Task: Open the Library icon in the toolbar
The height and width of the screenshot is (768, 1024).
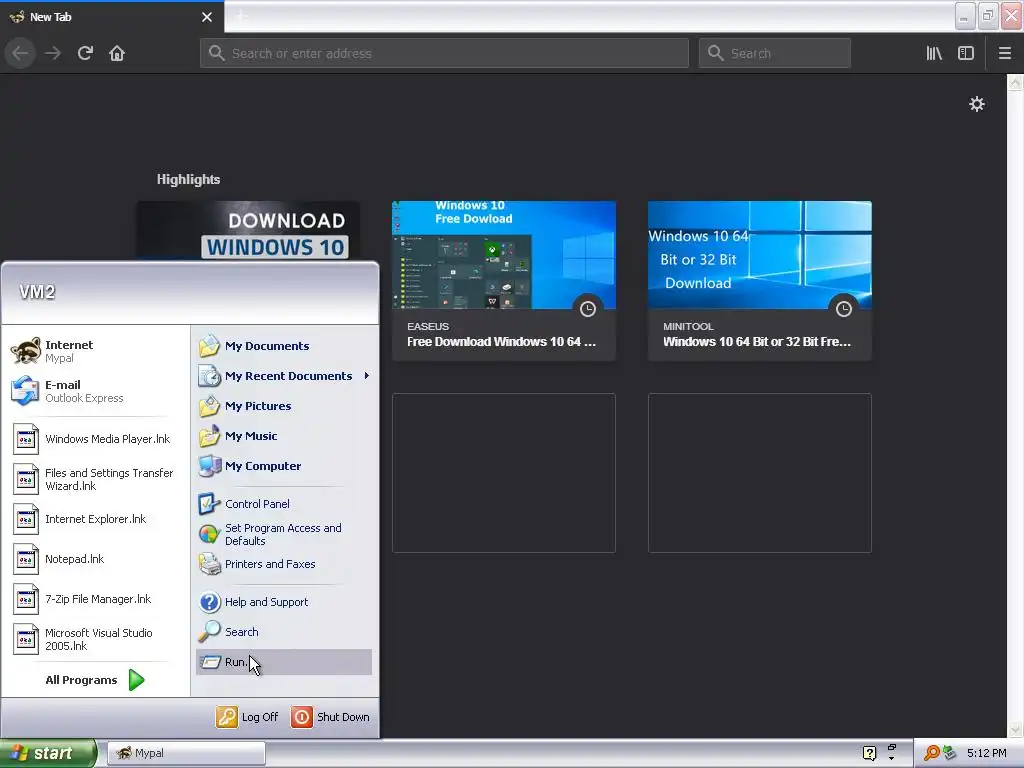Action: pos(934,53)
